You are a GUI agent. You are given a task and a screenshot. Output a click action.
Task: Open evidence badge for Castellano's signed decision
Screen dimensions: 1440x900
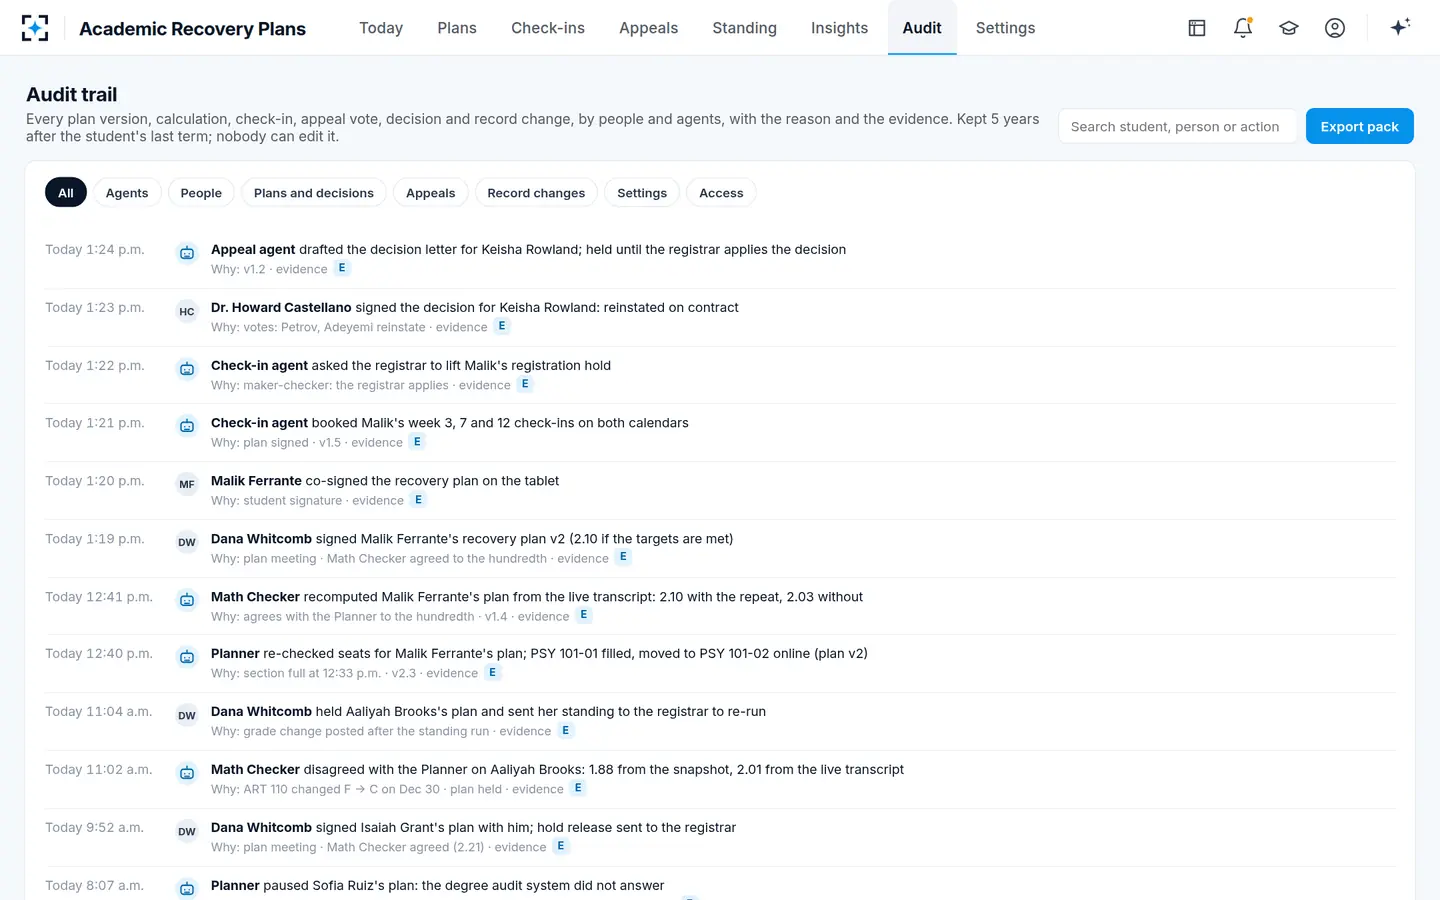[502, 326]
